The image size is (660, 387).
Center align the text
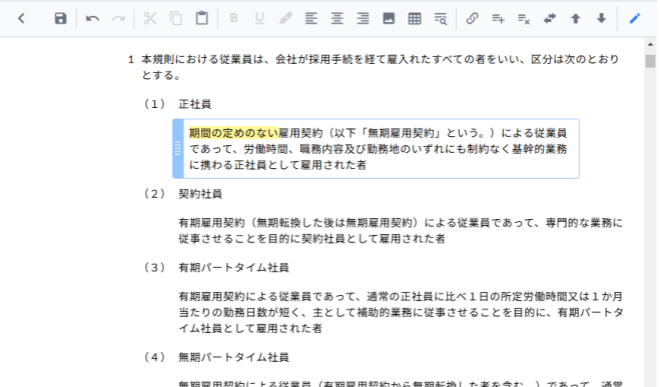pos(337,19)
